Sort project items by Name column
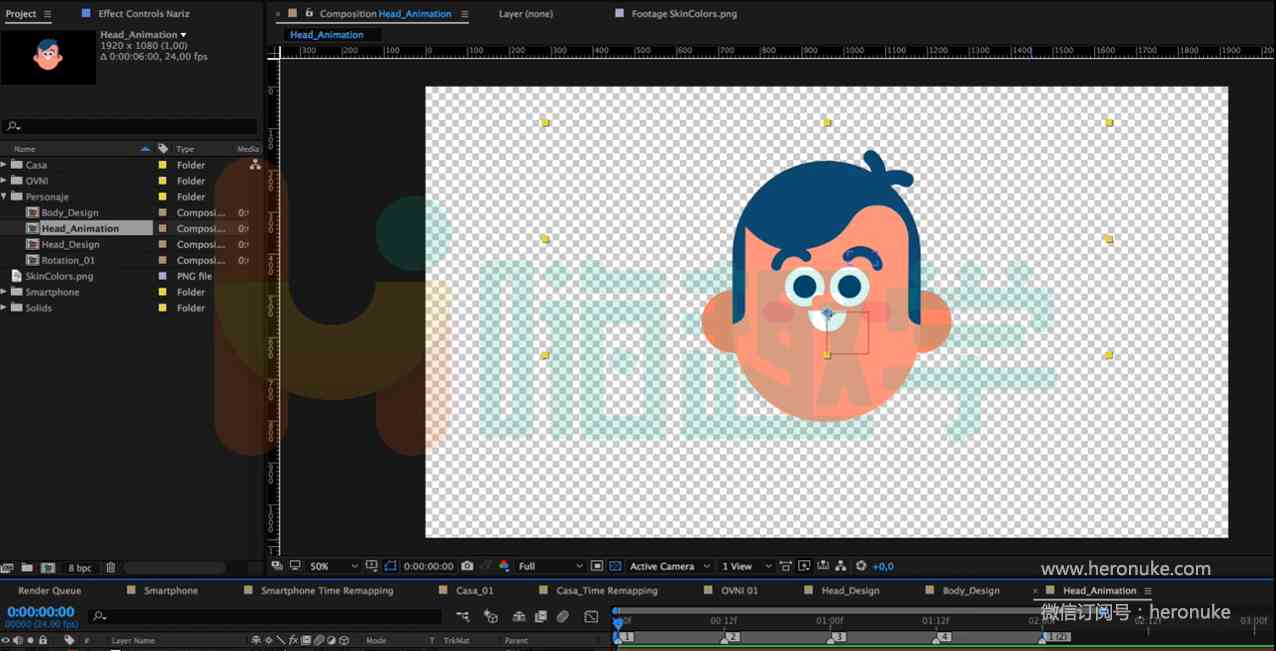1276x651 pixels. 24,149
